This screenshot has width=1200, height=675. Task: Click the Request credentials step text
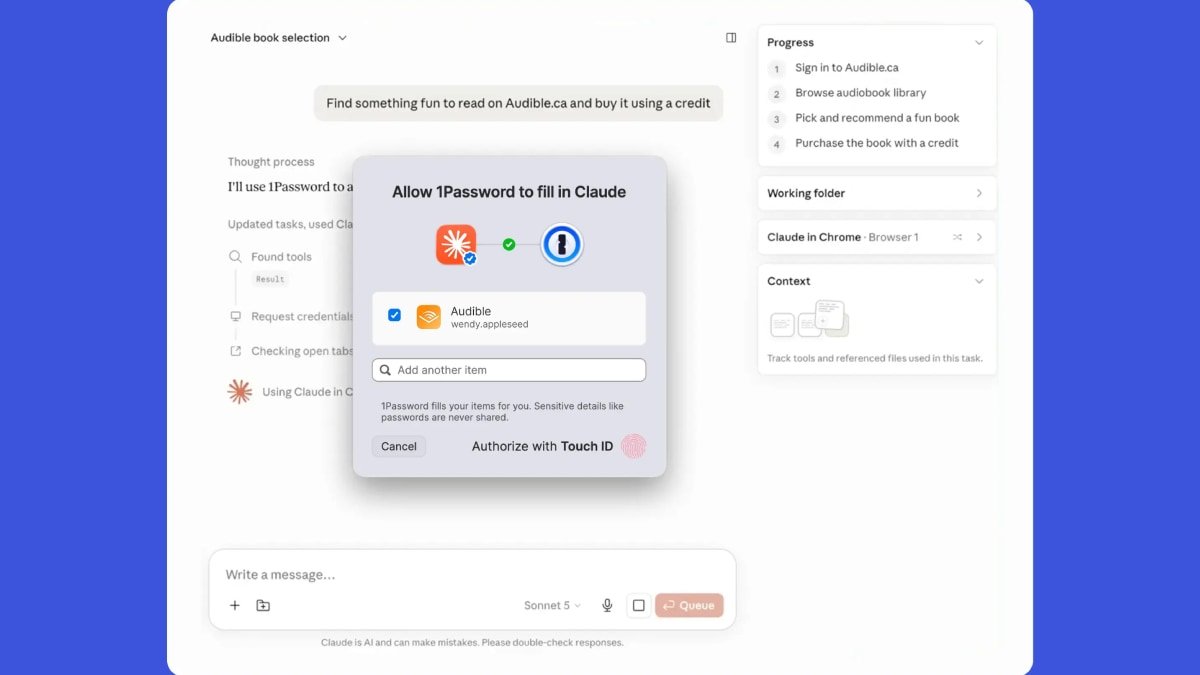(x=302, y=316)
